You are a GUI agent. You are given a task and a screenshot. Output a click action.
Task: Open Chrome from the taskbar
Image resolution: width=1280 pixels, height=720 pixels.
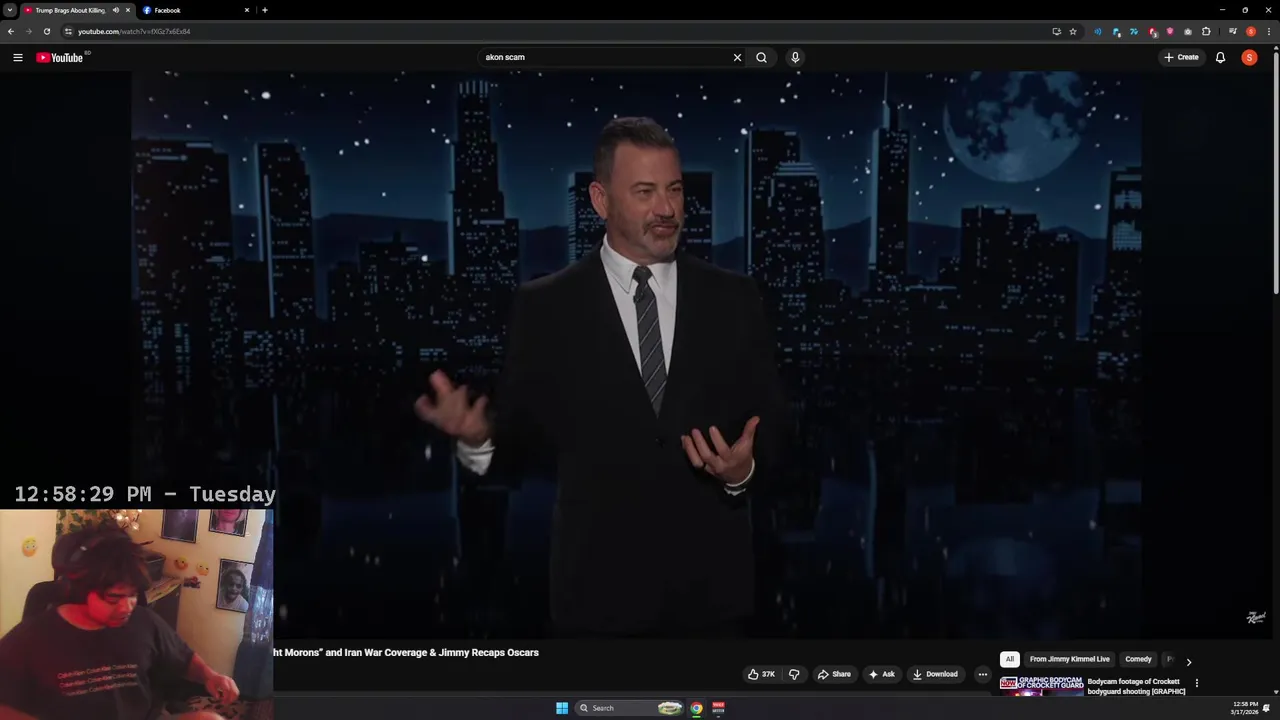click(x=697, y=708)
